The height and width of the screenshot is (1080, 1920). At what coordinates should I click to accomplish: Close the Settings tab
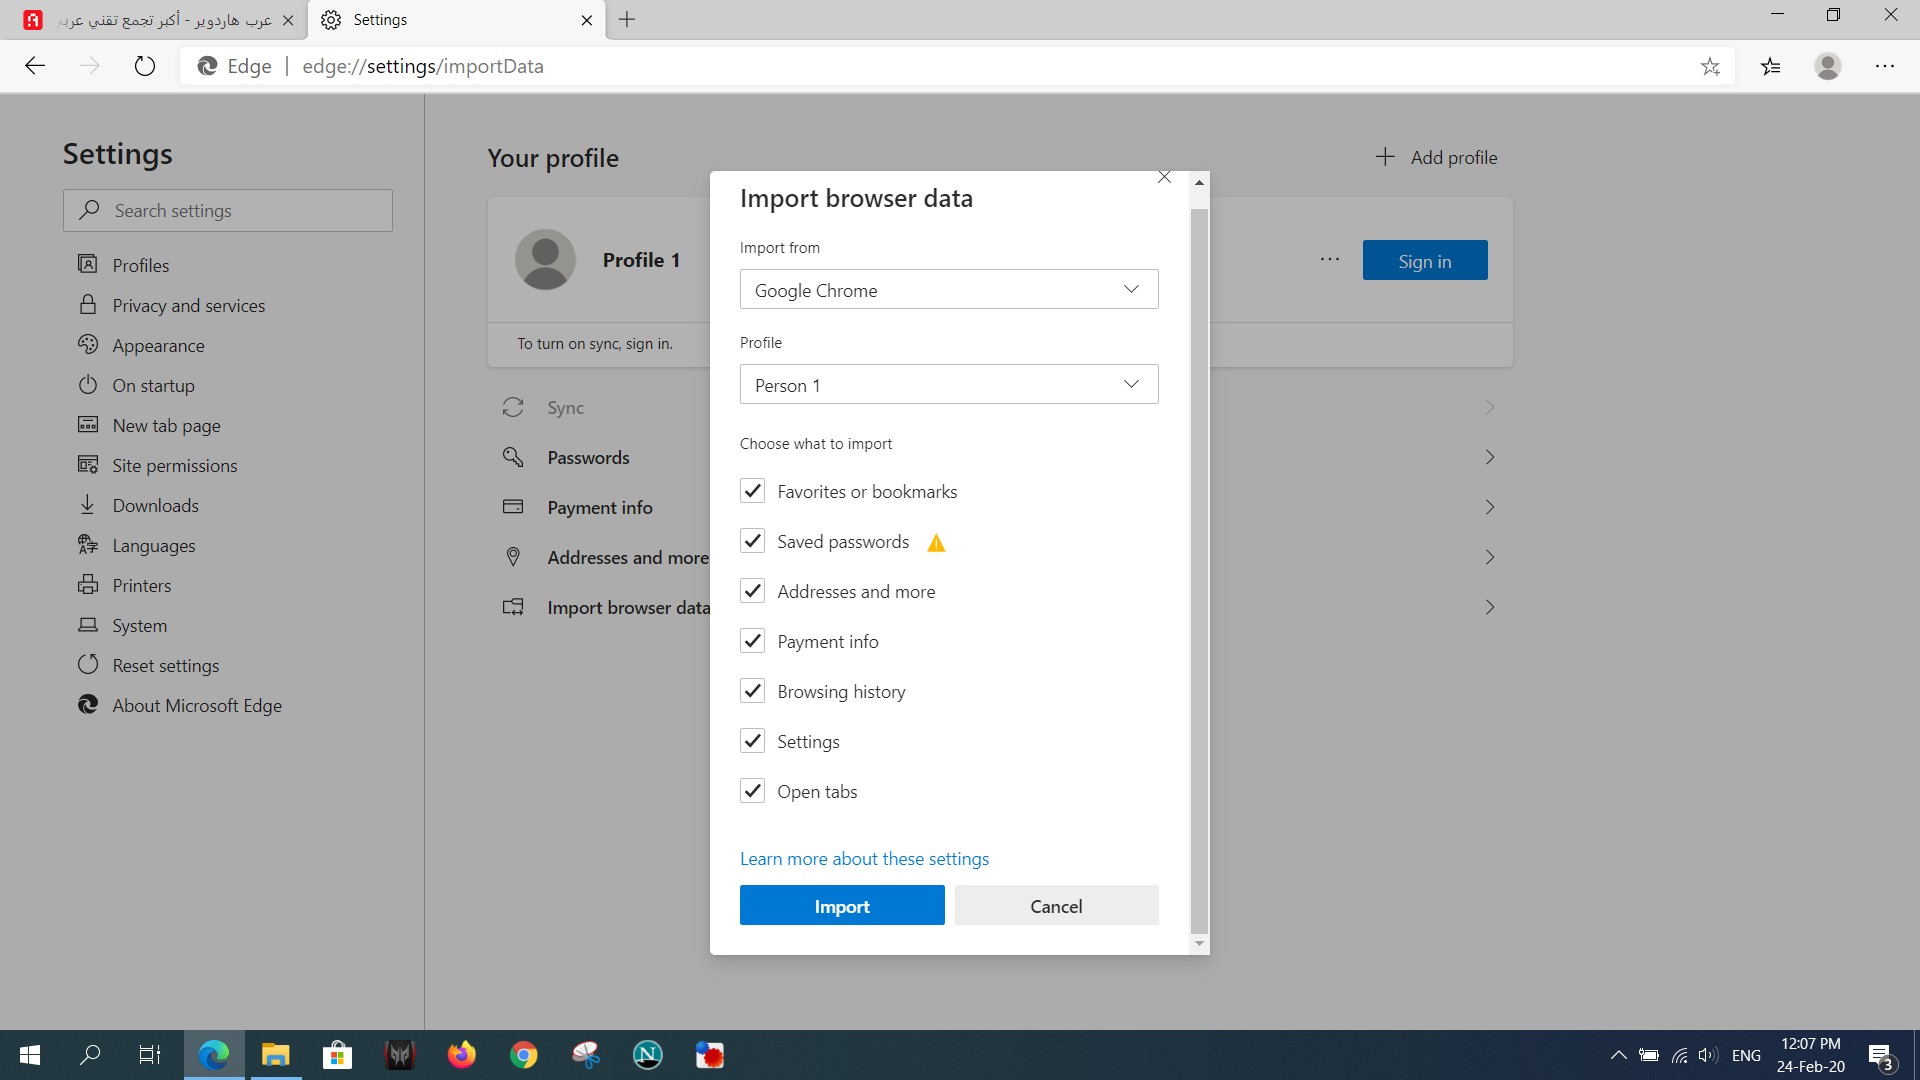coord(587,20)
